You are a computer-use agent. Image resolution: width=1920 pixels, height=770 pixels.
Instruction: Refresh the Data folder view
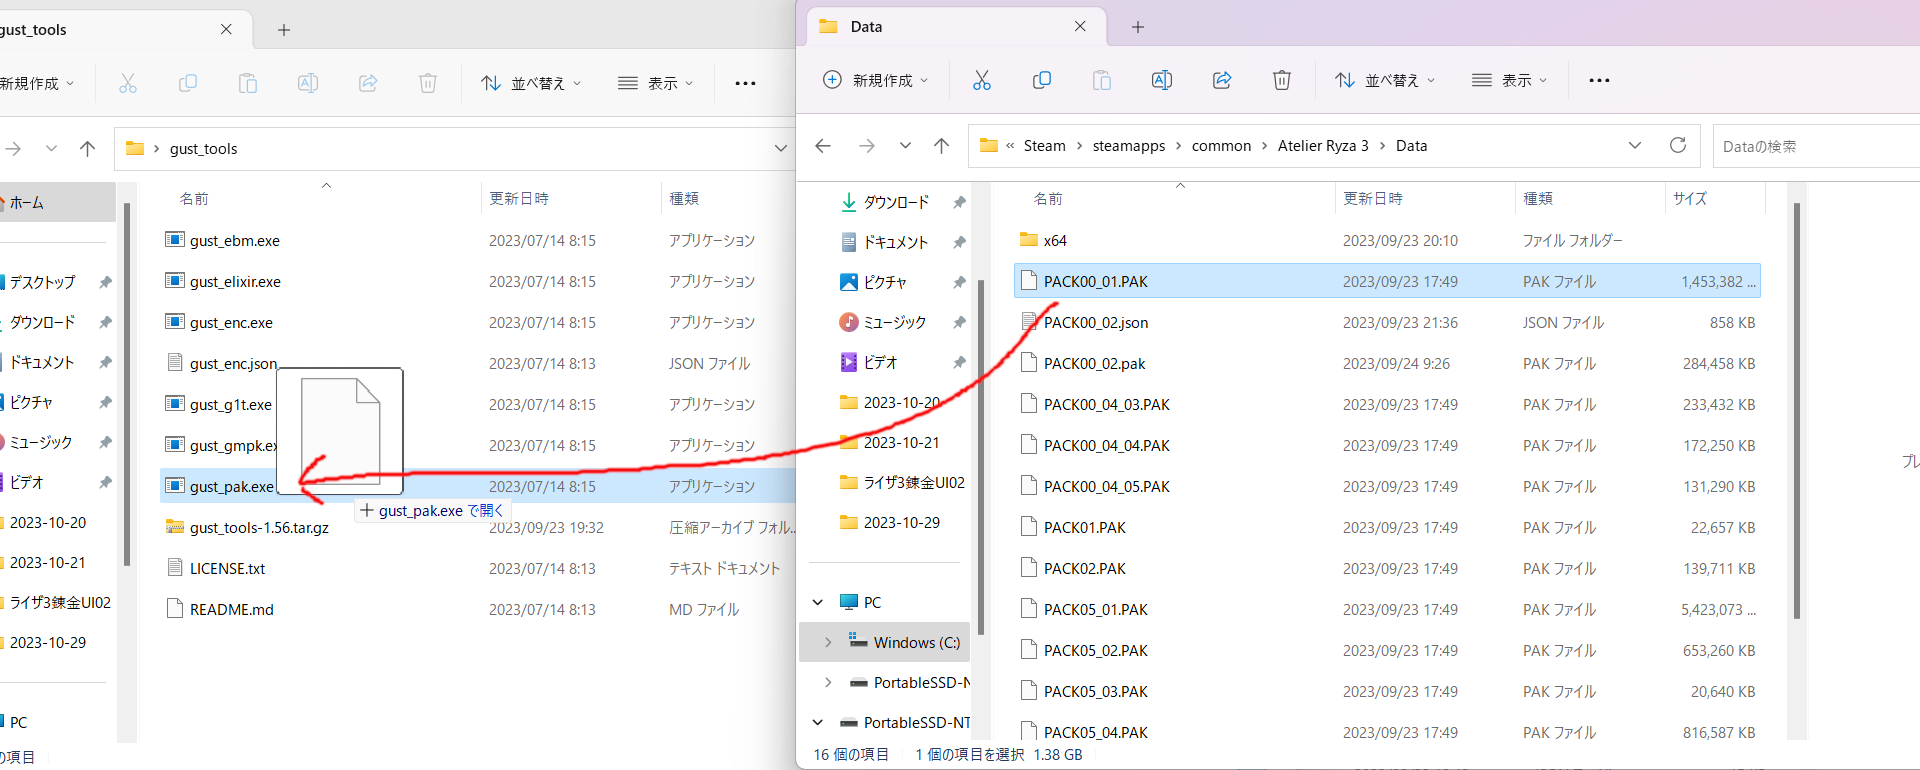click(1677, 145)
